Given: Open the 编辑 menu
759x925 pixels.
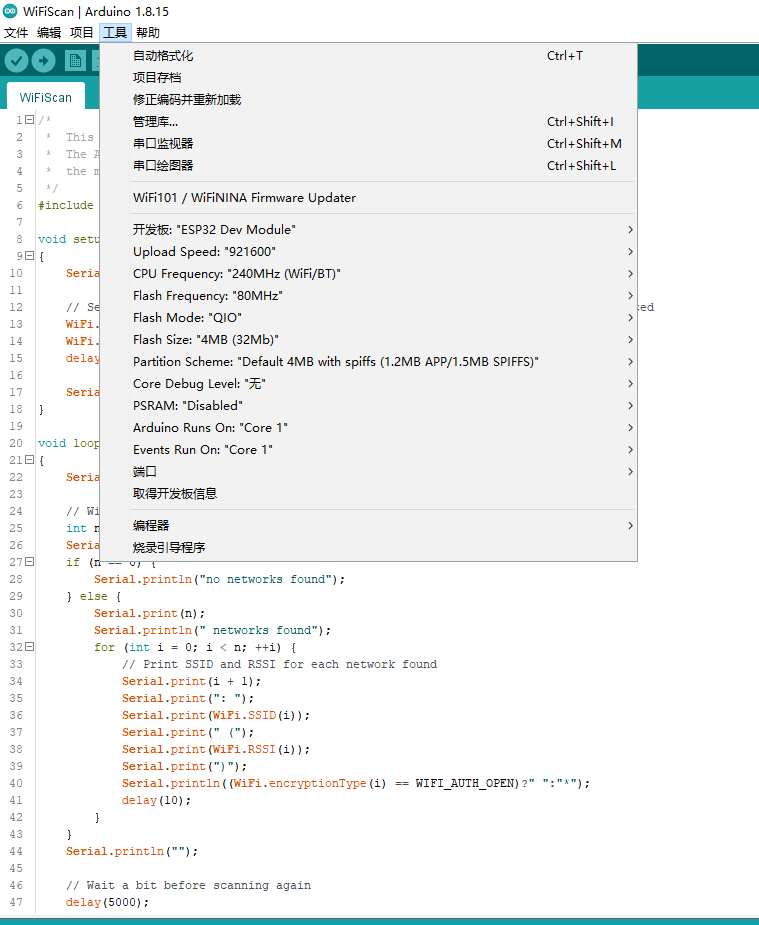Looking at the screenshot, I should pos(48,32).
